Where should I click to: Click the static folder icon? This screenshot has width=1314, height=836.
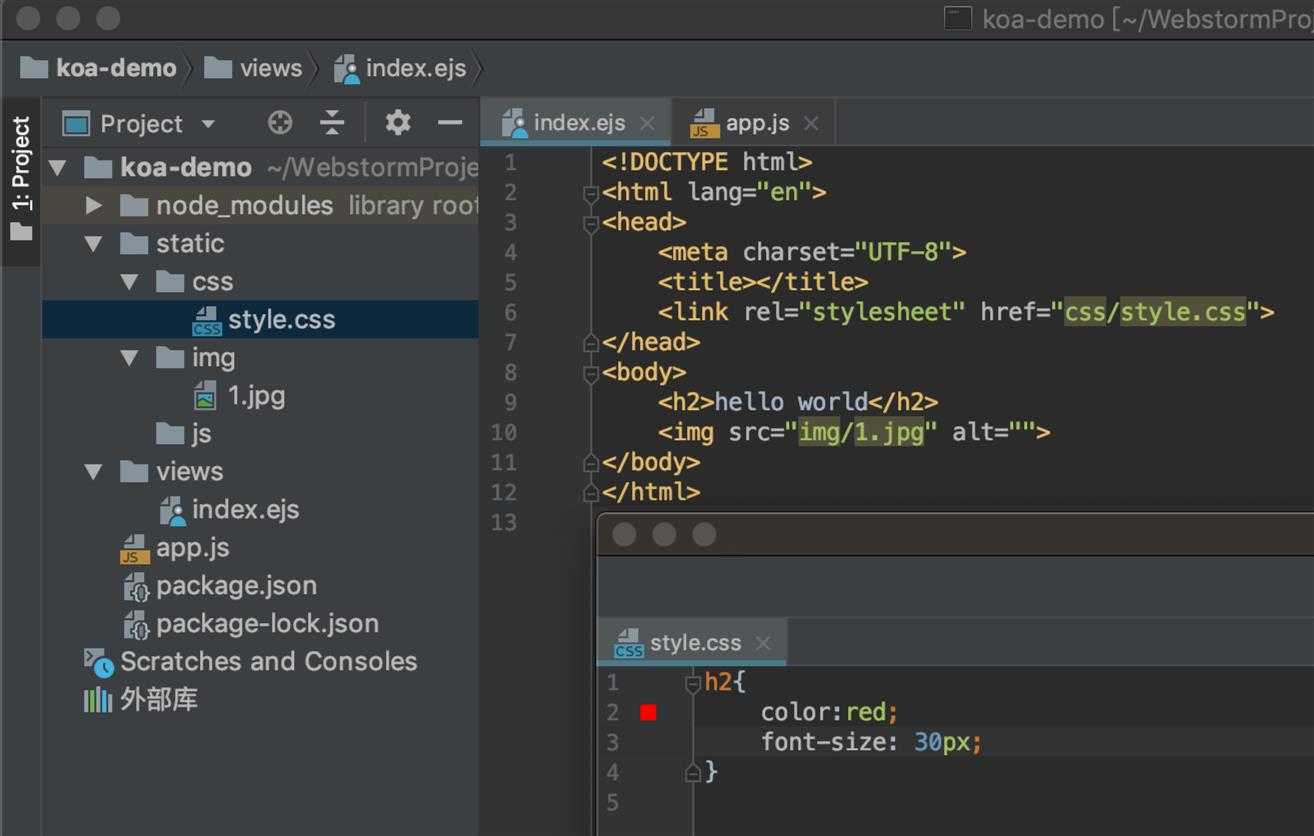134,243
